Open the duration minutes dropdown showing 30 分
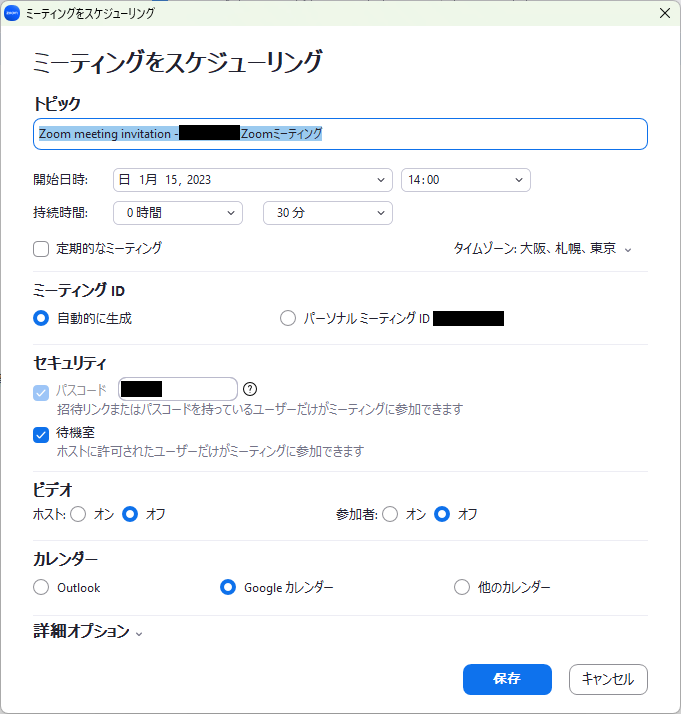The height and width of the screenshot is (714, 681). [328, 213]
